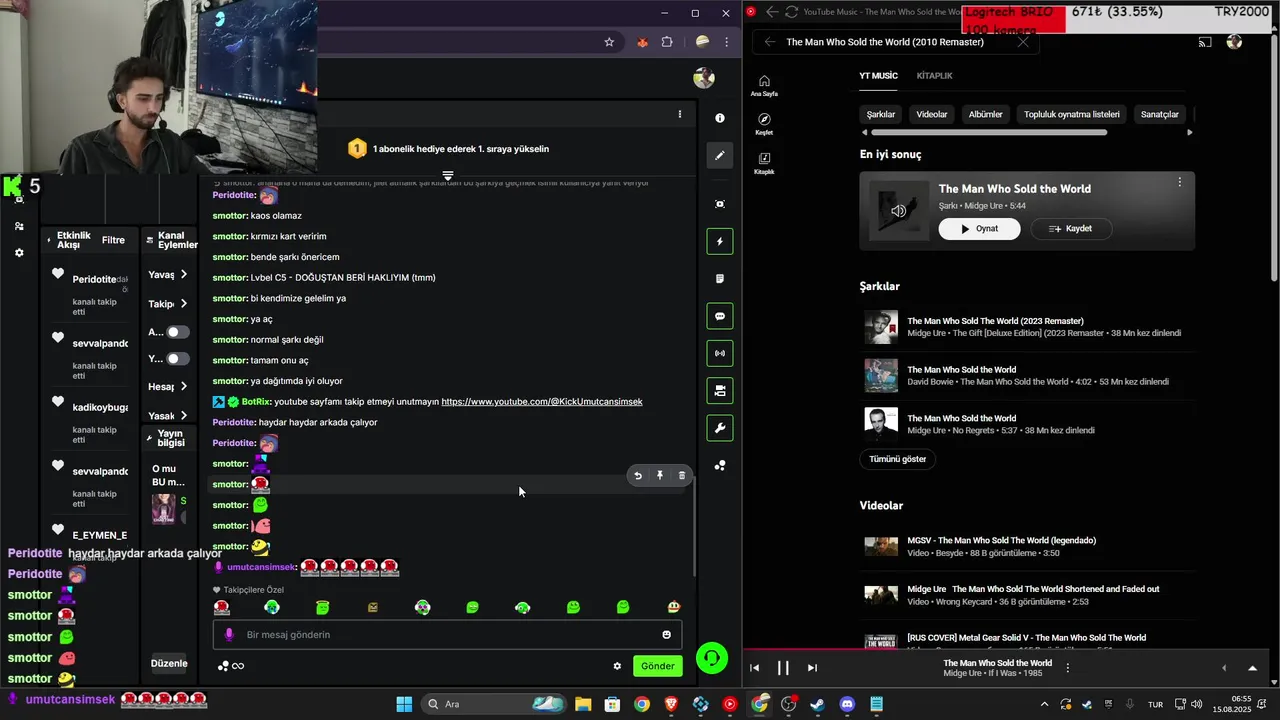Open browser extensions puzzle icon
Screen dimensions: 1280x720
667,42
